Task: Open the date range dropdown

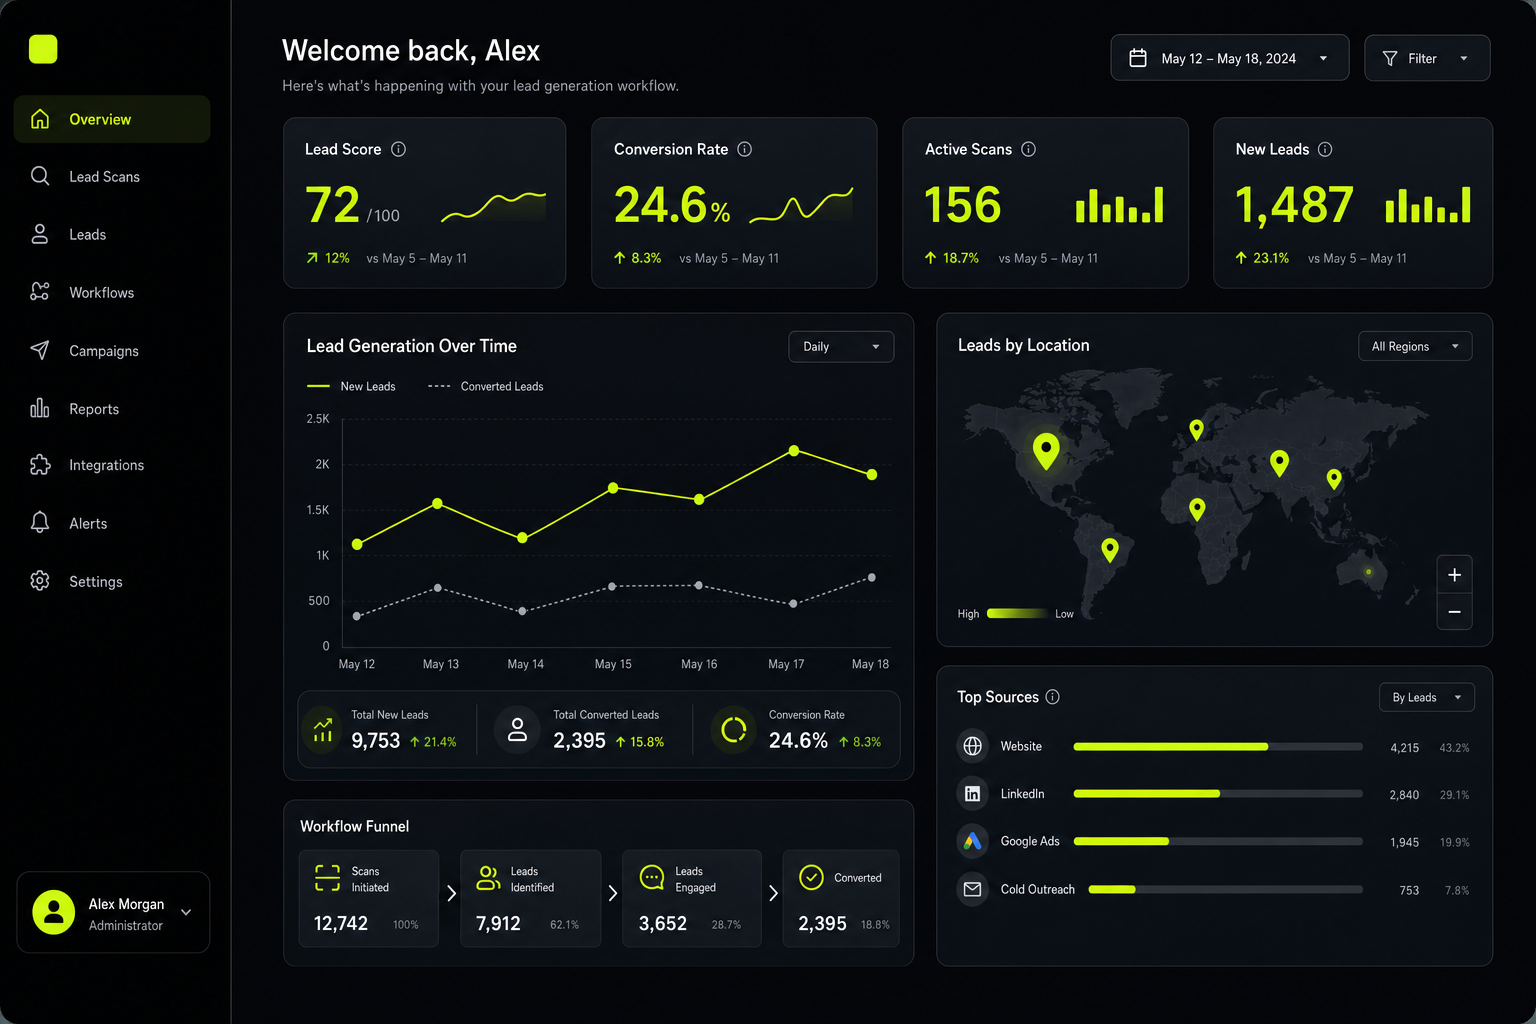Action: (1230, 58)
